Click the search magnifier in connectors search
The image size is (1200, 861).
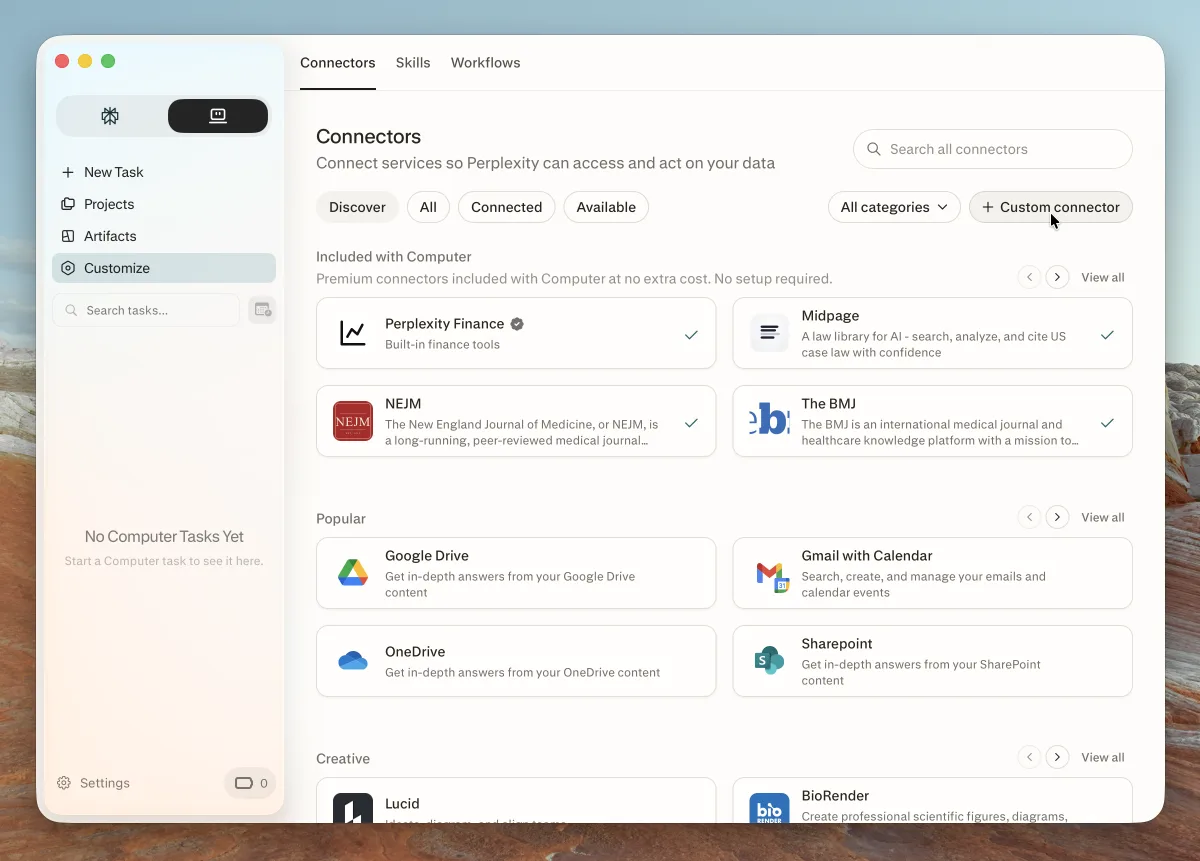874,149
